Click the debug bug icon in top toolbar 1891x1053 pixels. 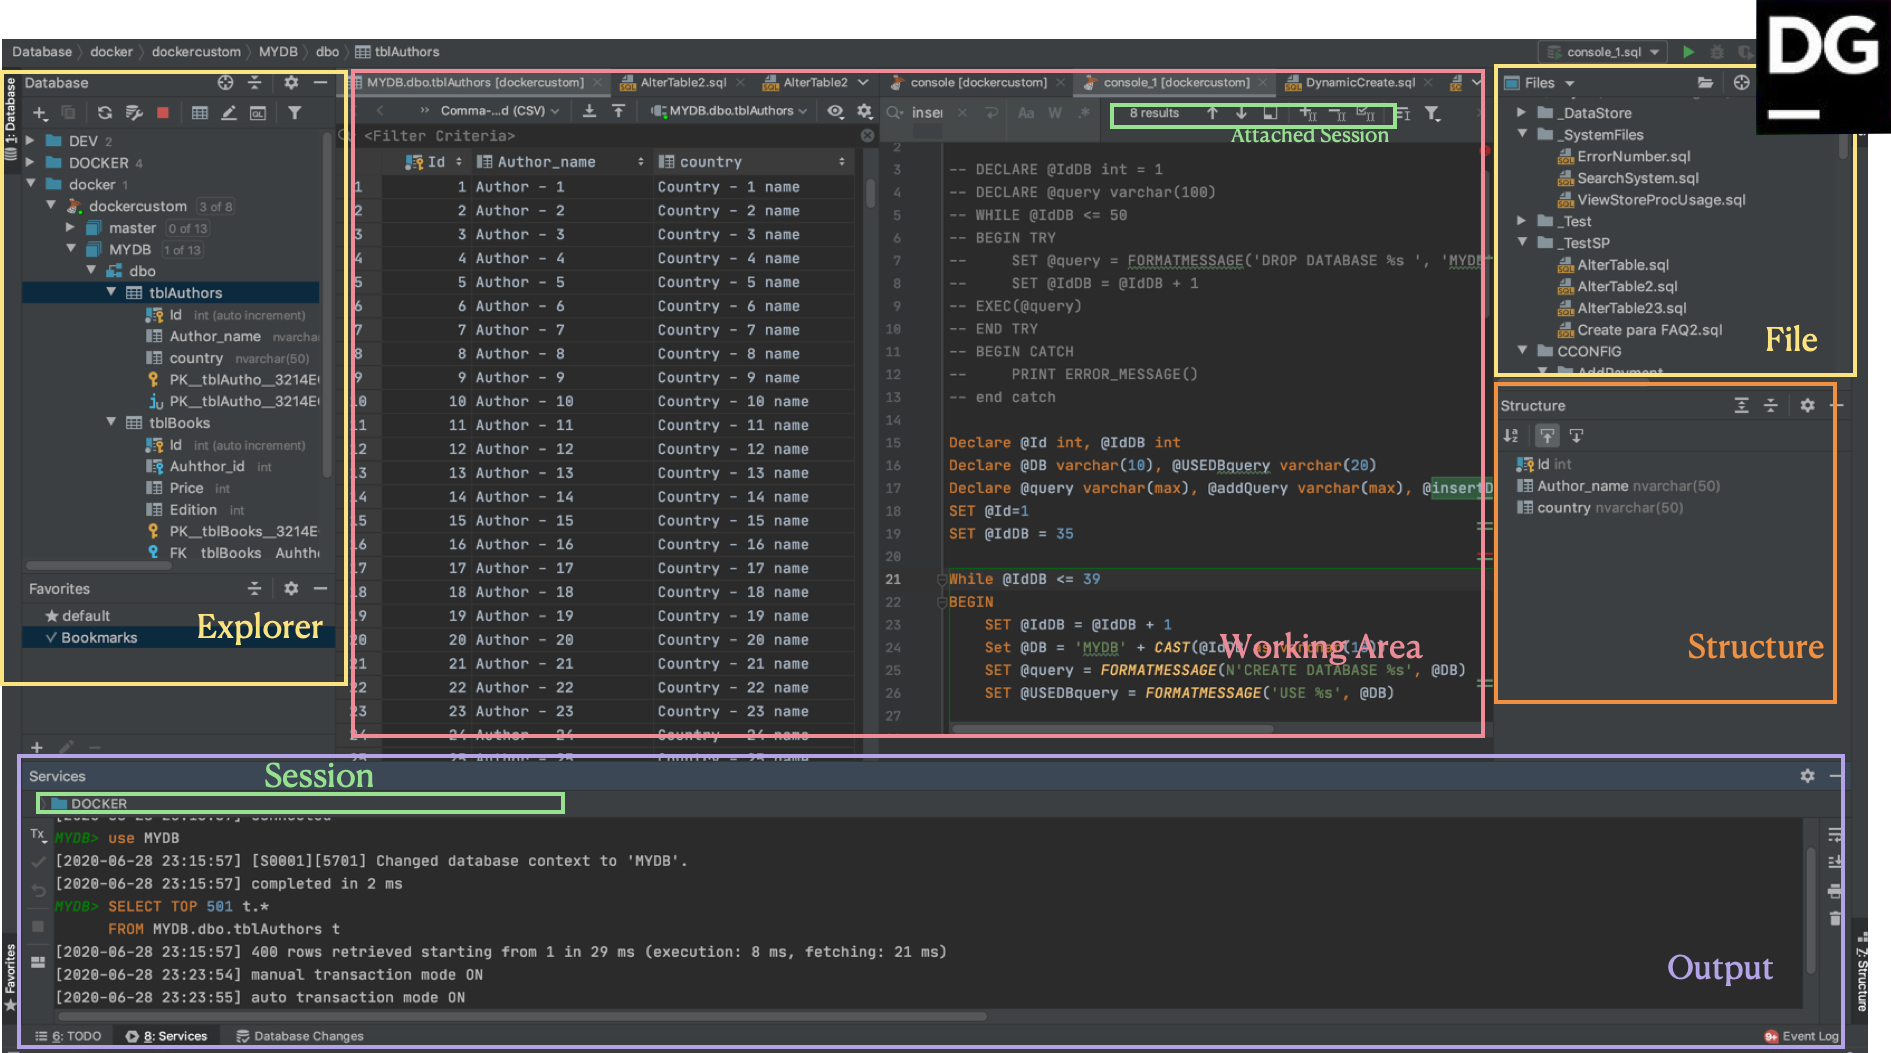coord(1717,52)
